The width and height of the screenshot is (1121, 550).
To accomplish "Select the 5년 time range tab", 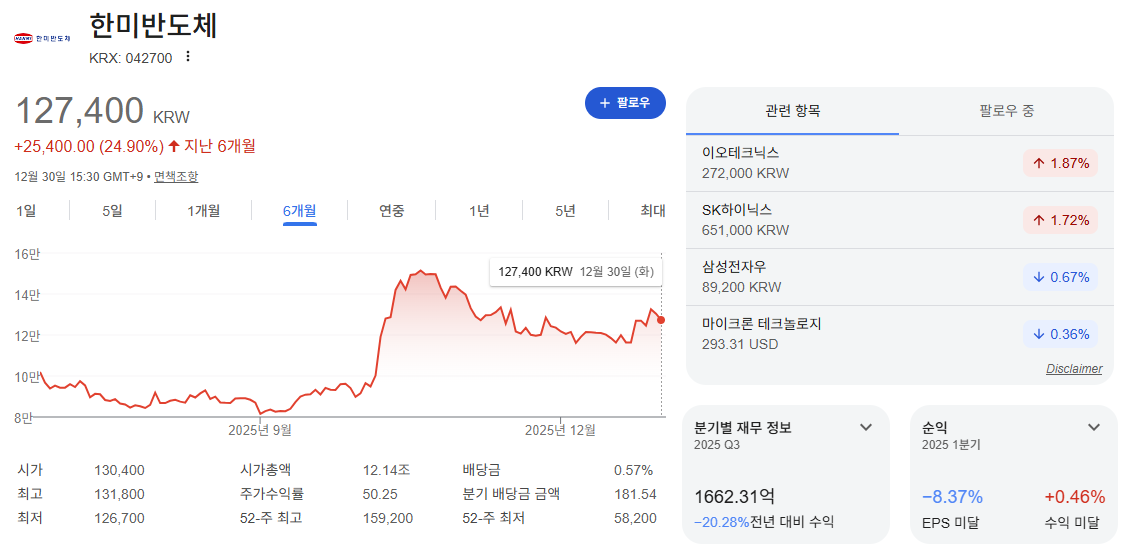I will (x=565, y=210).
